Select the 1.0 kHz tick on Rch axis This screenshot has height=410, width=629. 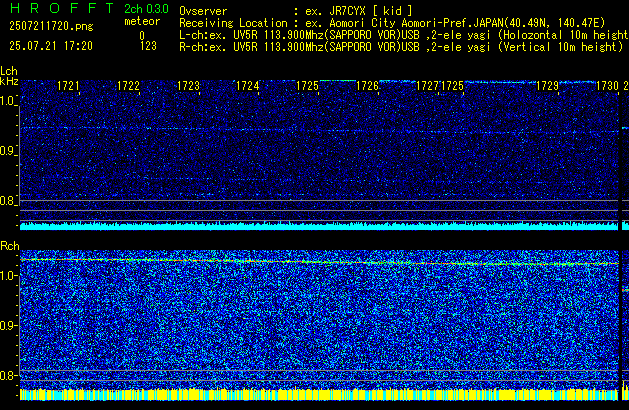coord(9,276)
